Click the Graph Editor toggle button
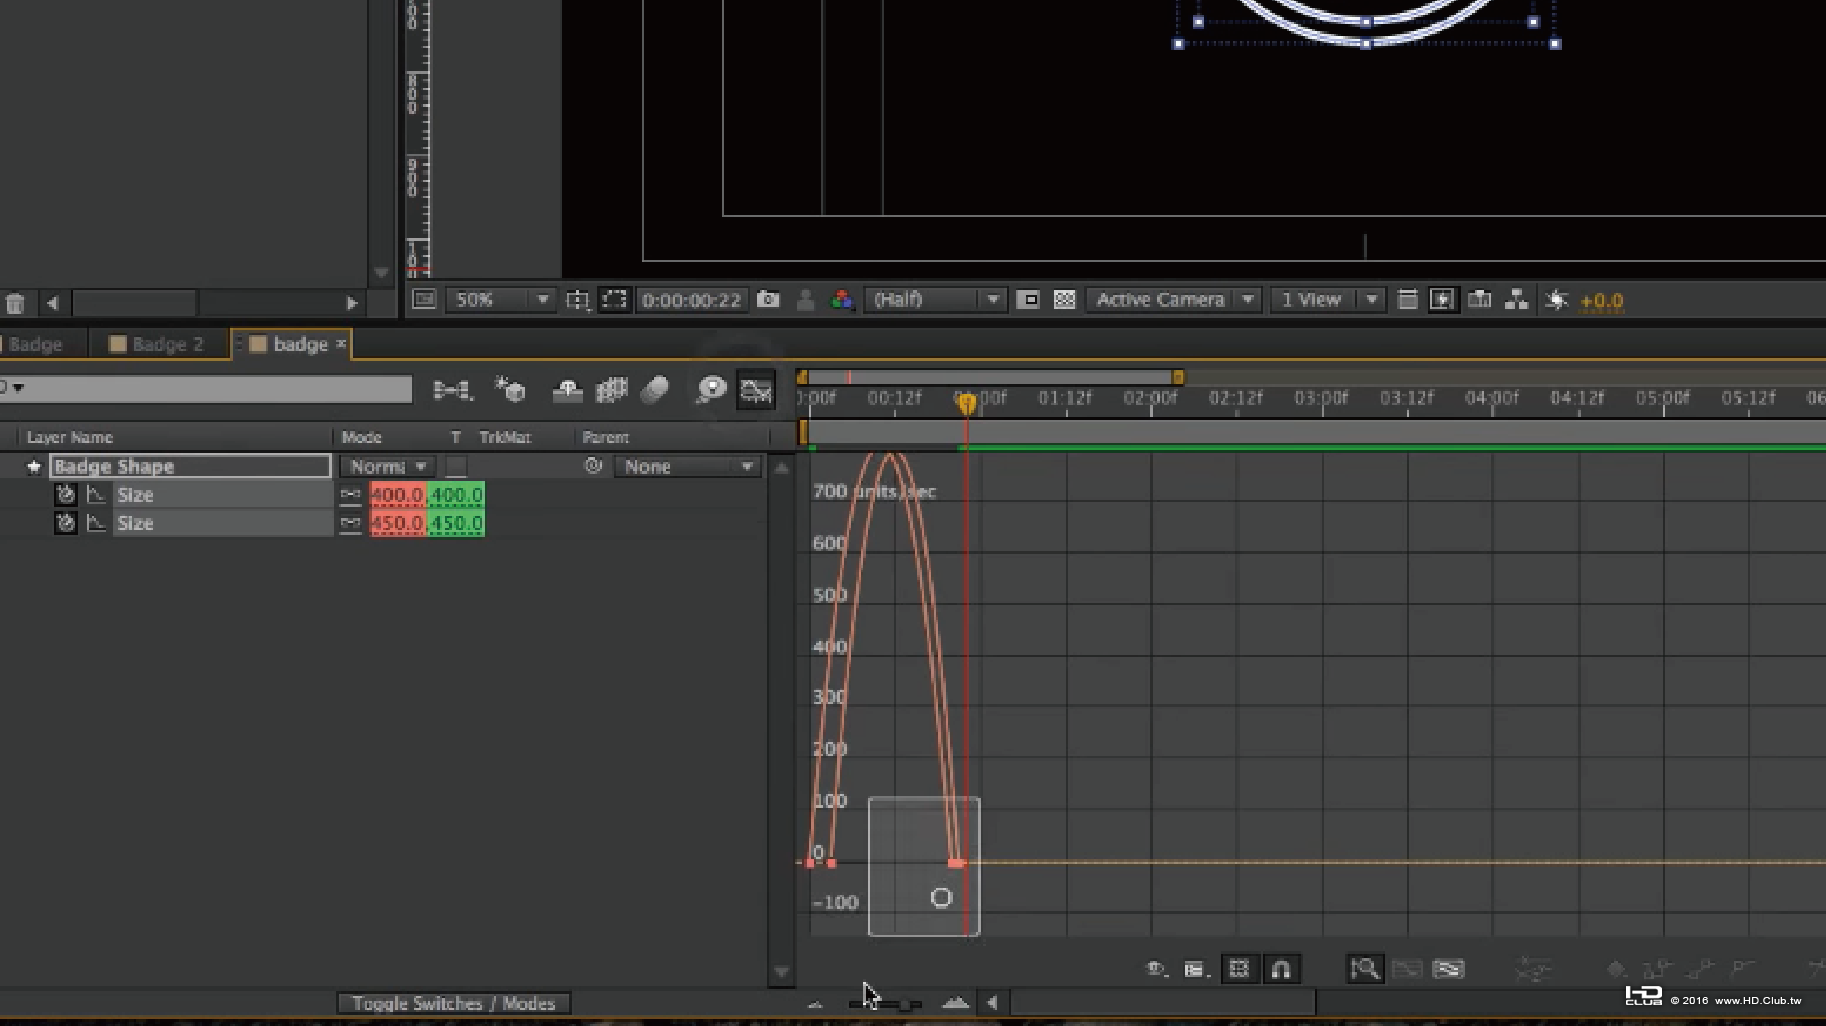The height and width of the screenshot is (1026, 1826). point(756,390)
